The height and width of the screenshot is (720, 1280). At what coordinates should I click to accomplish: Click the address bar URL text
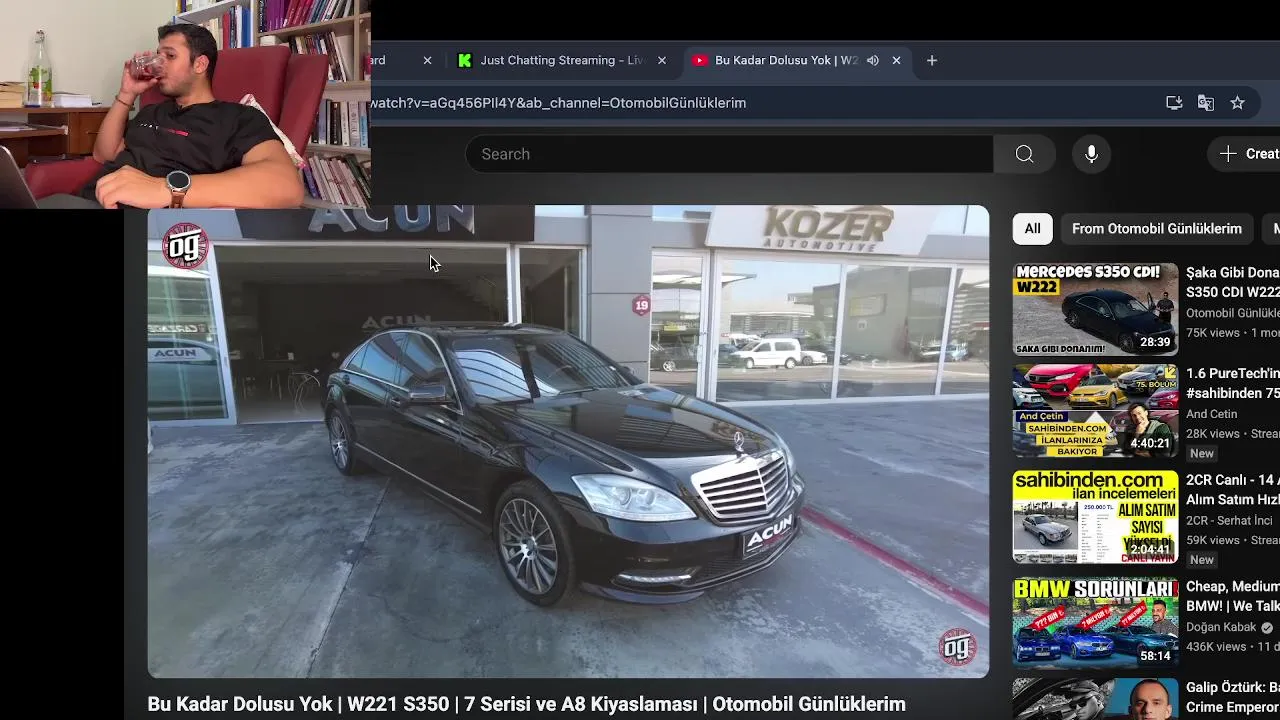click(559, 103)
